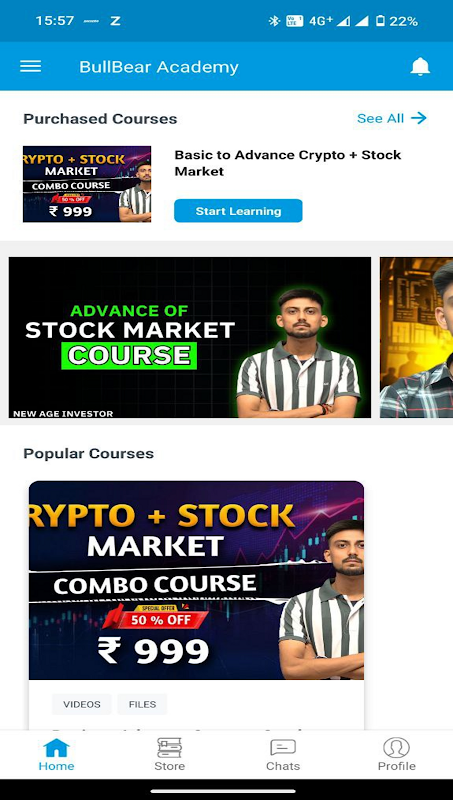Tap the Home icon in bottom bar
This screenshot has height=800, width=453.
coord(56,748)
